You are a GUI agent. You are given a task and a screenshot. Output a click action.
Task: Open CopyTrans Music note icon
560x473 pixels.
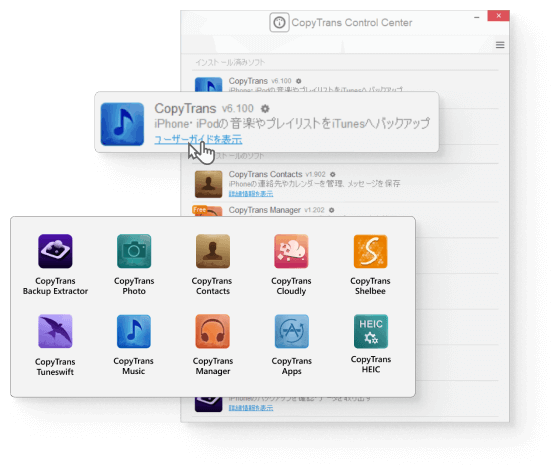(x=134, y=331)
